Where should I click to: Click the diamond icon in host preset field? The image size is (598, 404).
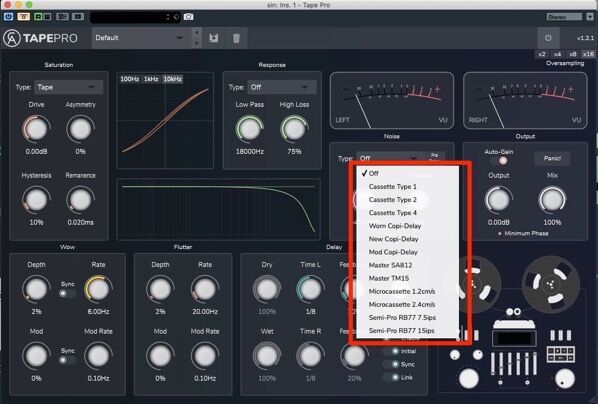pos(176,17)
